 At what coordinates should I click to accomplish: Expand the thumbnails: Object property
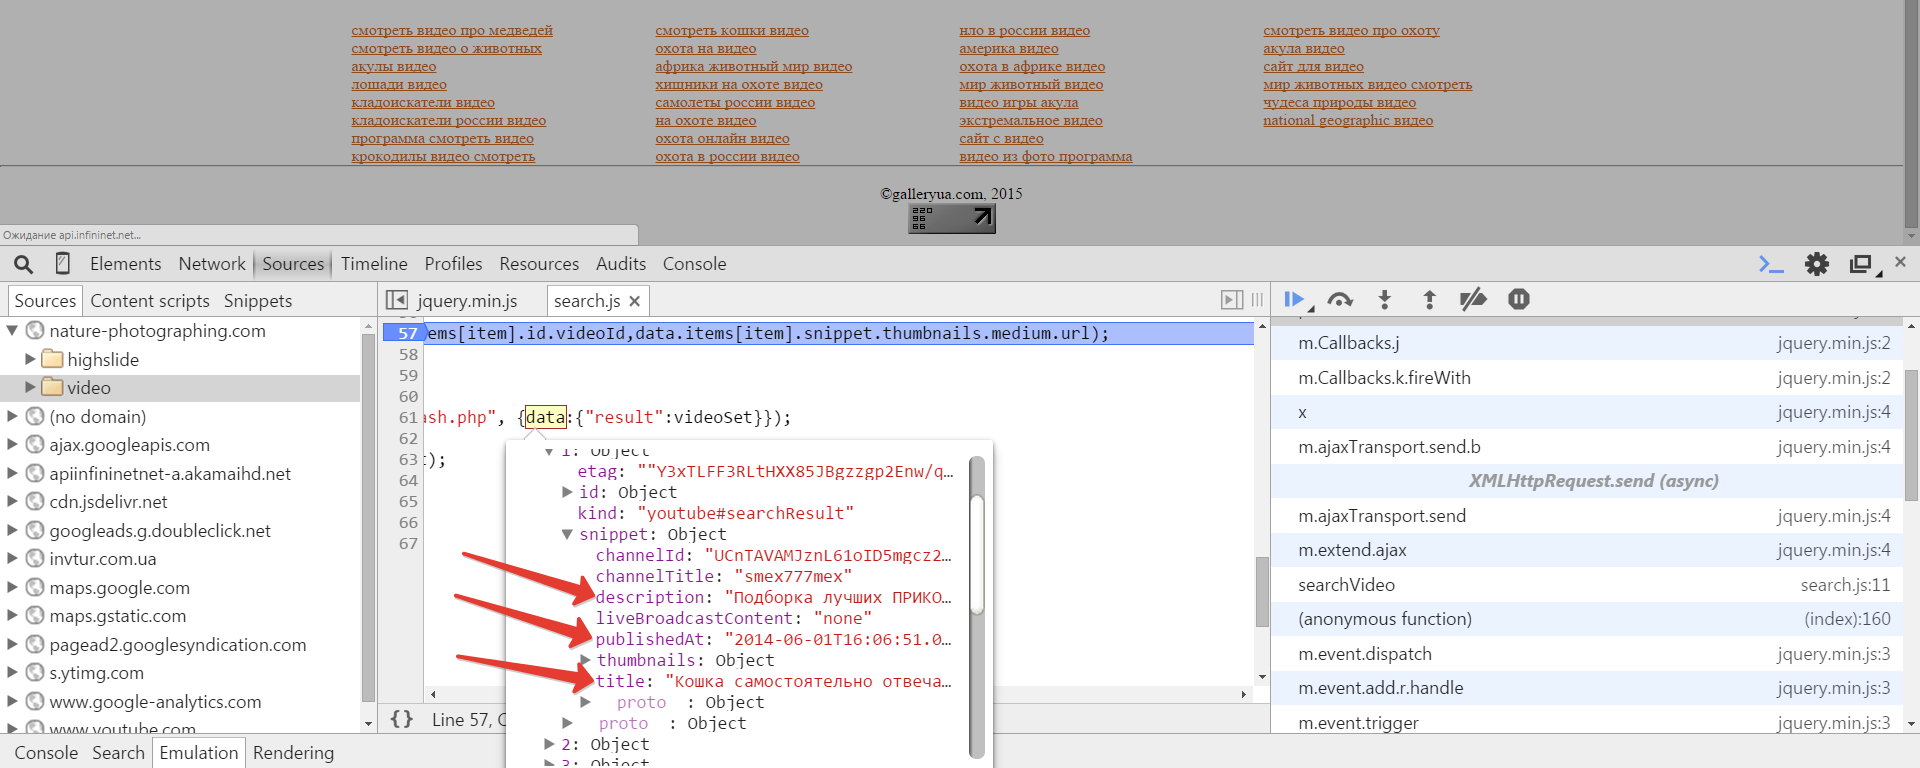585,660
